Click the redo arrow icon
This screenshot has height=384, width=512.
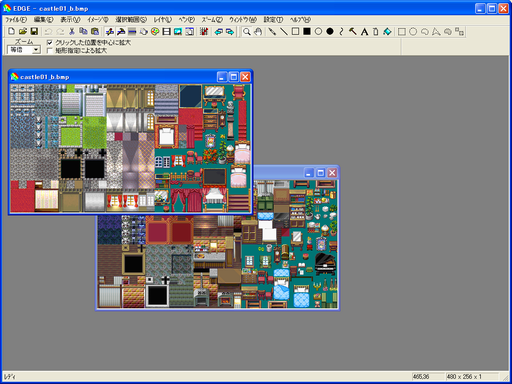pos(60,31)
